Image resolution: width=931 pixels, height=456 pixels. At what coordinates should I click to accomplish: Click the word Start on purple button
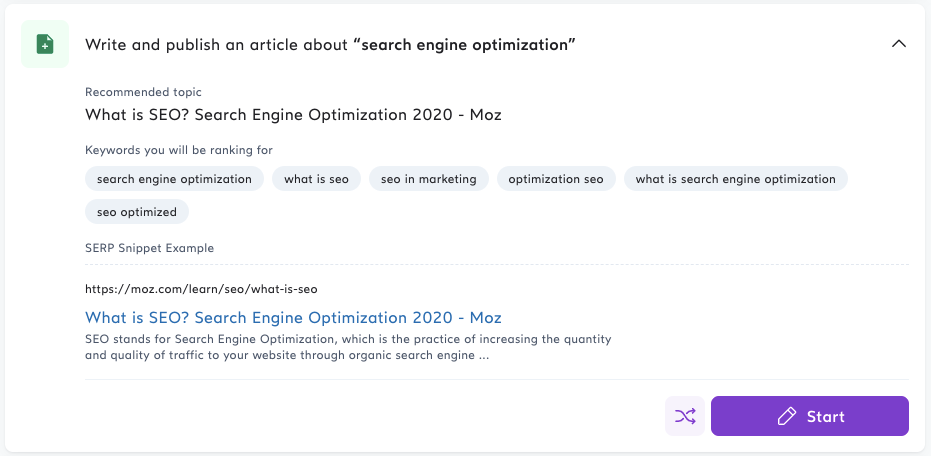pos(825,416)
